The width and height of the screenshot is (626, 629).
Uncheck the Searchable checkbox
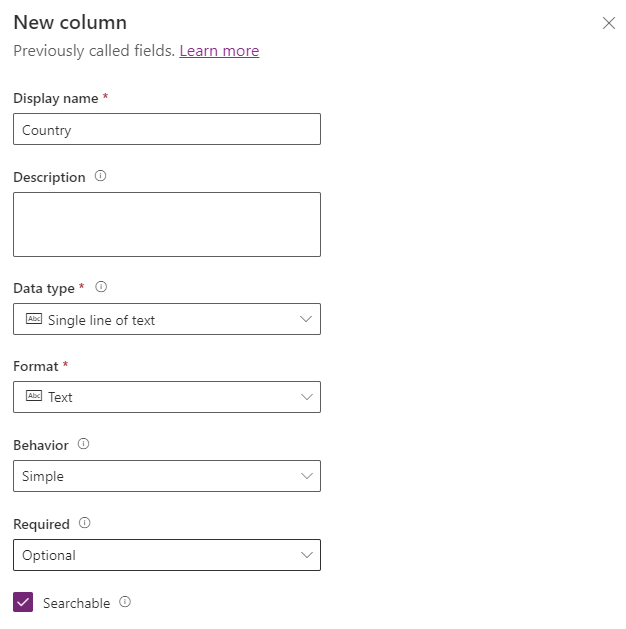click(x=23, y=602)
